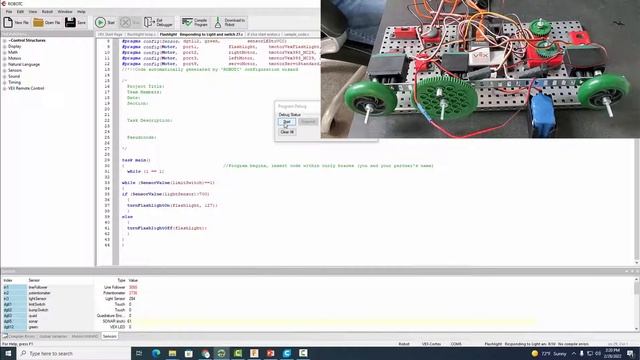Open Microsoft Store from the taskbar
Image resolution: width=640 pixels, height=360 pixels.
(189, 353)
